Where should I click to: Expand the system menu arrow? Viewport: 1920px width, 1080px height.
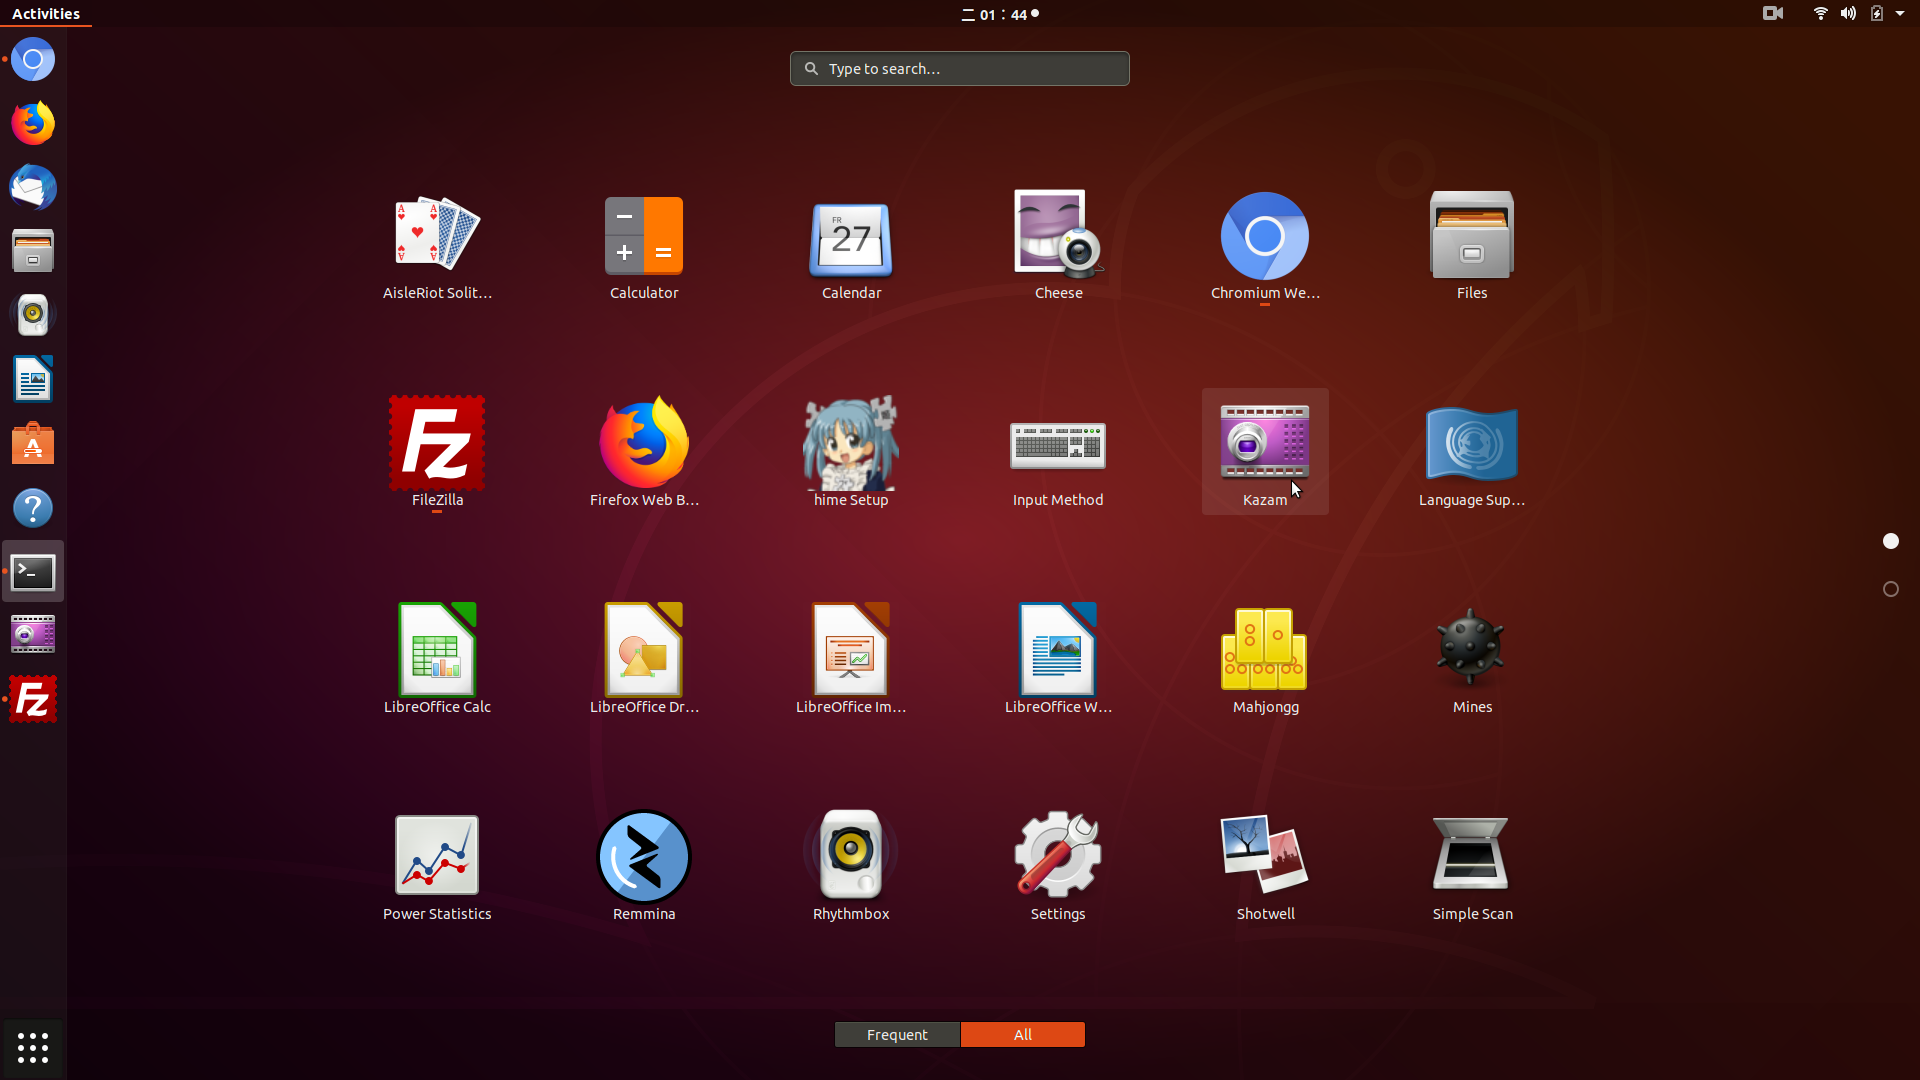tap(1900, 14)
